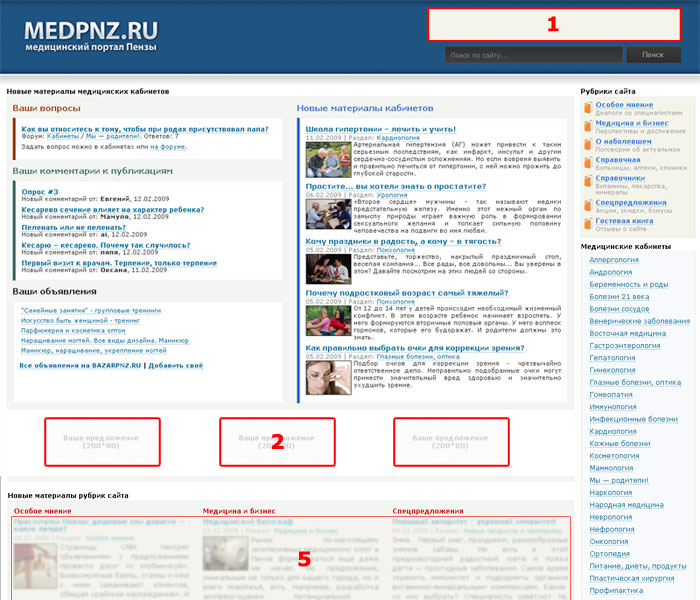This screenshot has width=700, height=600.
Task: Open the Аллергология cabinet
Action: (x=614, y=260)
